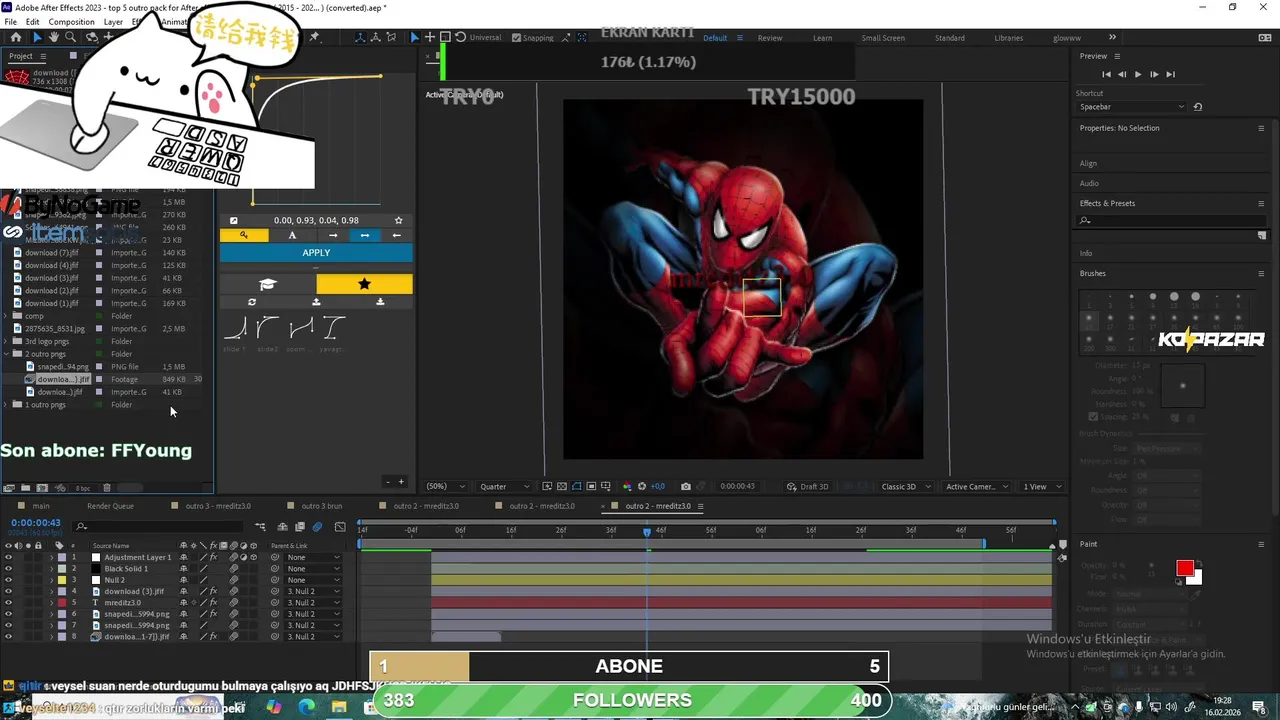The height and width of the screenshot is (720, 1280).
Task: Click the timeline current time 0:00:00:43
Action: click(x=36, y=523)
